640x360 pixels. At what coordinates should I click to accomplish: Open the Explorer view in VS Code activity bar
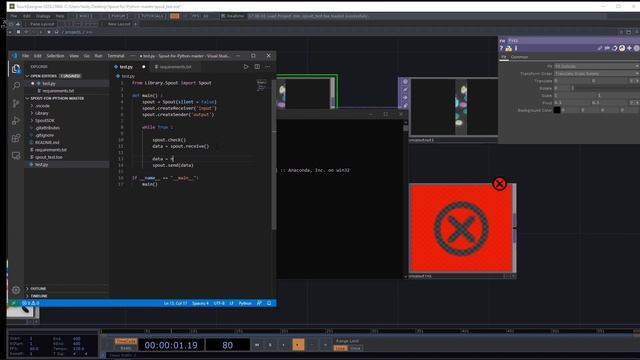point(16,69)
